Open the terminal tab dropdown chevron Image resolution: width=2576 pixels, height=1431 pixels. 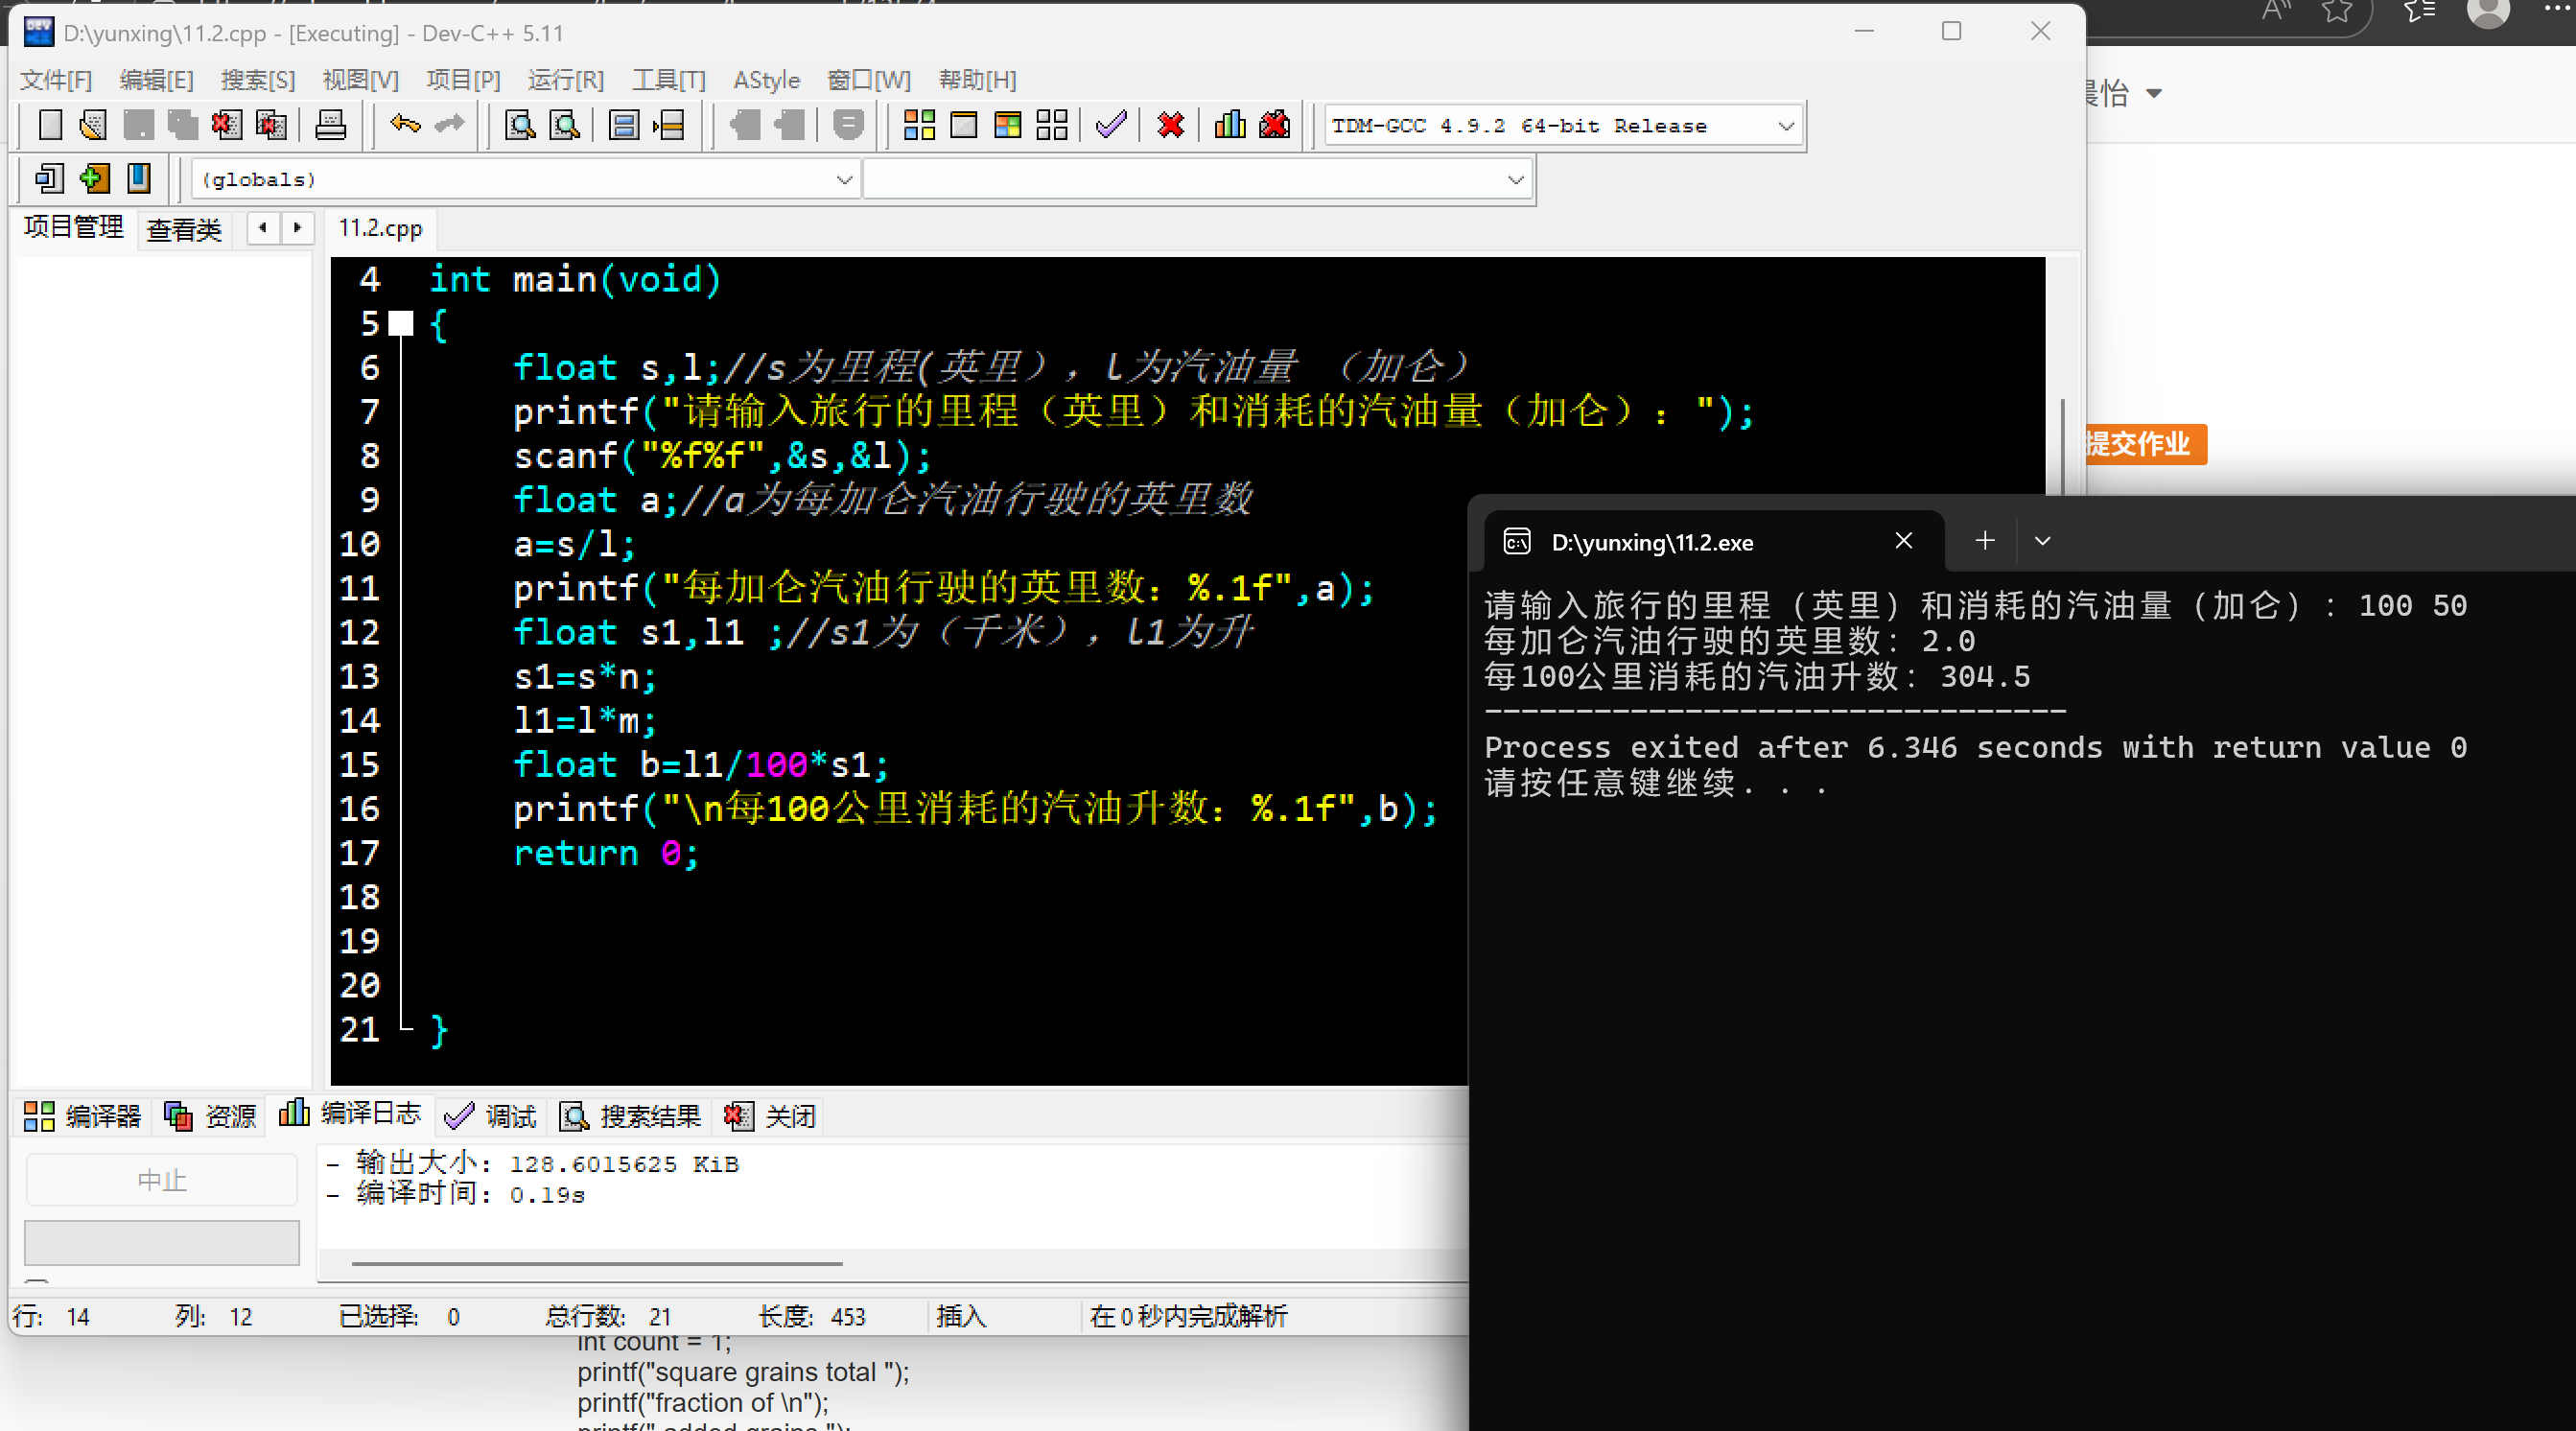point(2042,541)
